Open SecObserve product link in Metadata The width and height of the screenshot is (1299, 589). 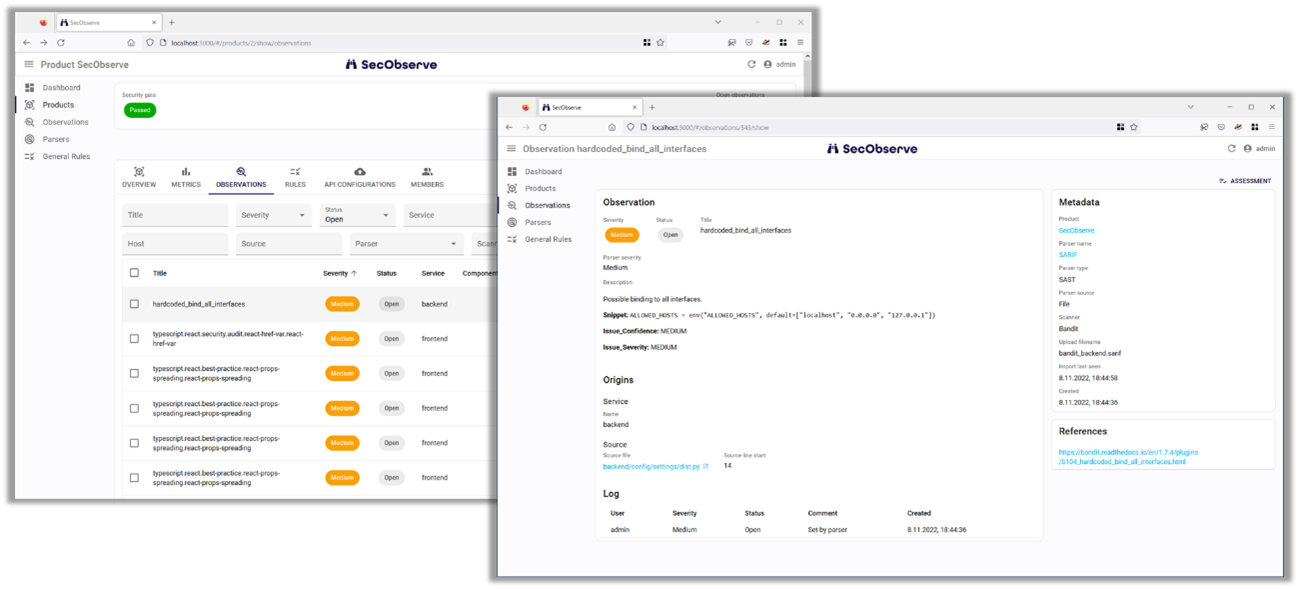click(1076, 231)
